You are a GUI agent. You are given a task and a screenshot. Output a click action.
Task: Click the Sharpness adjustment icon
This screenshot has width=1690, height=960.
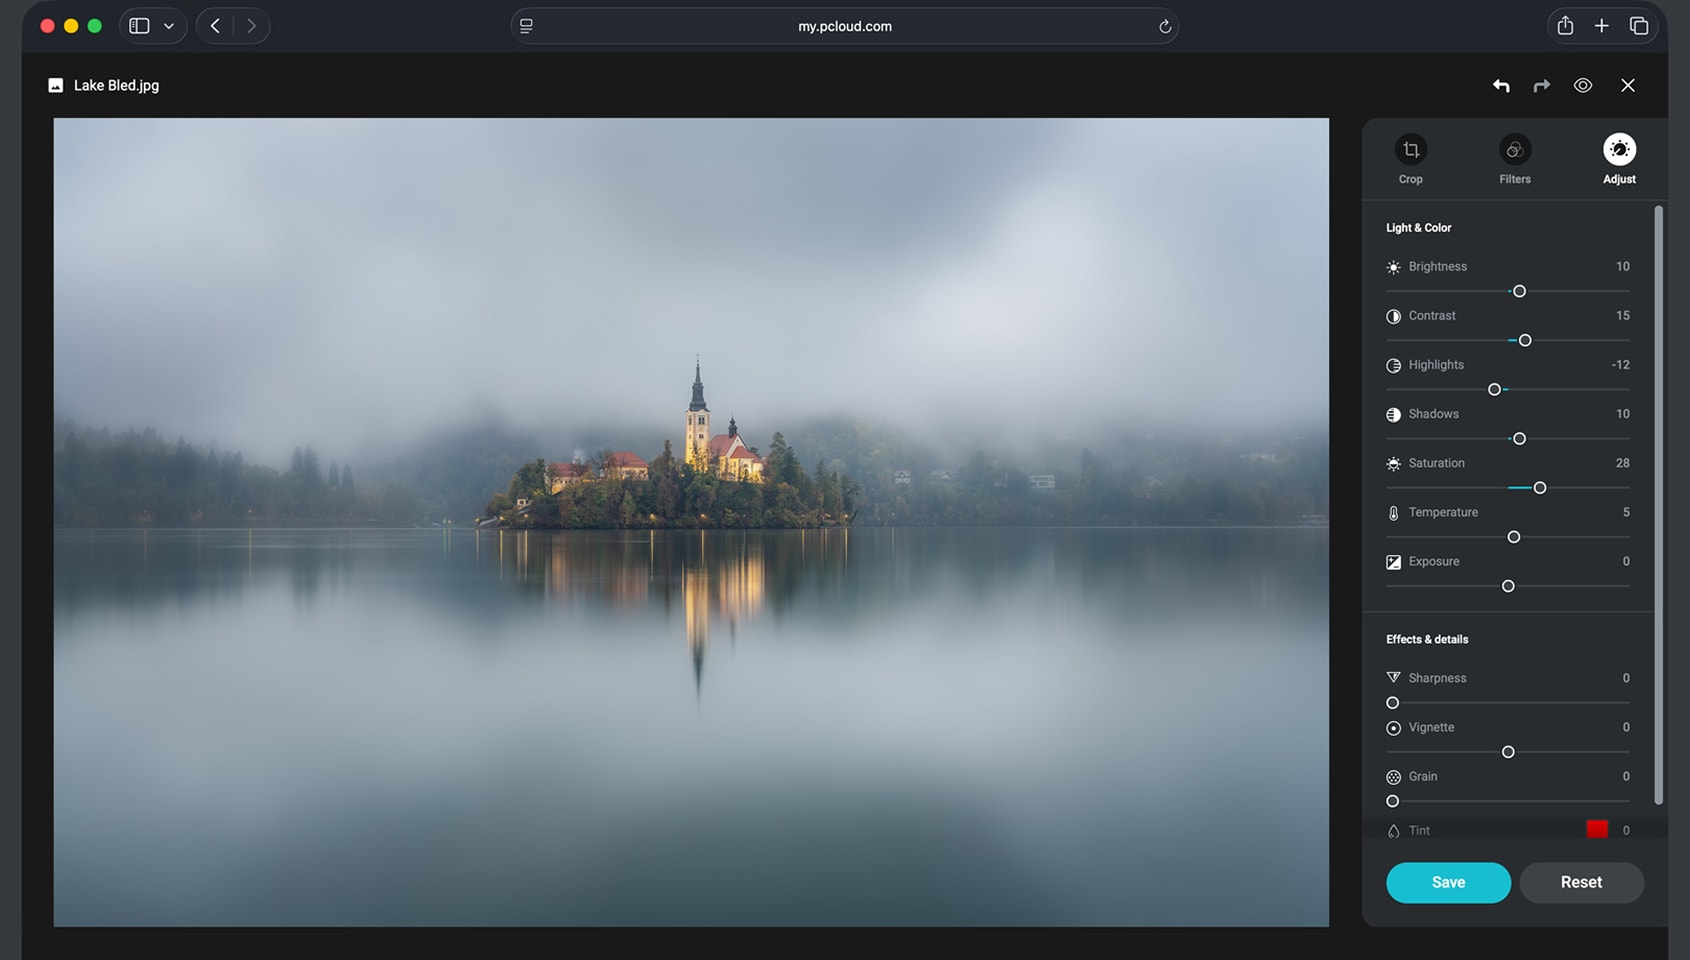pyautogui.click(x=1393, y=678)
